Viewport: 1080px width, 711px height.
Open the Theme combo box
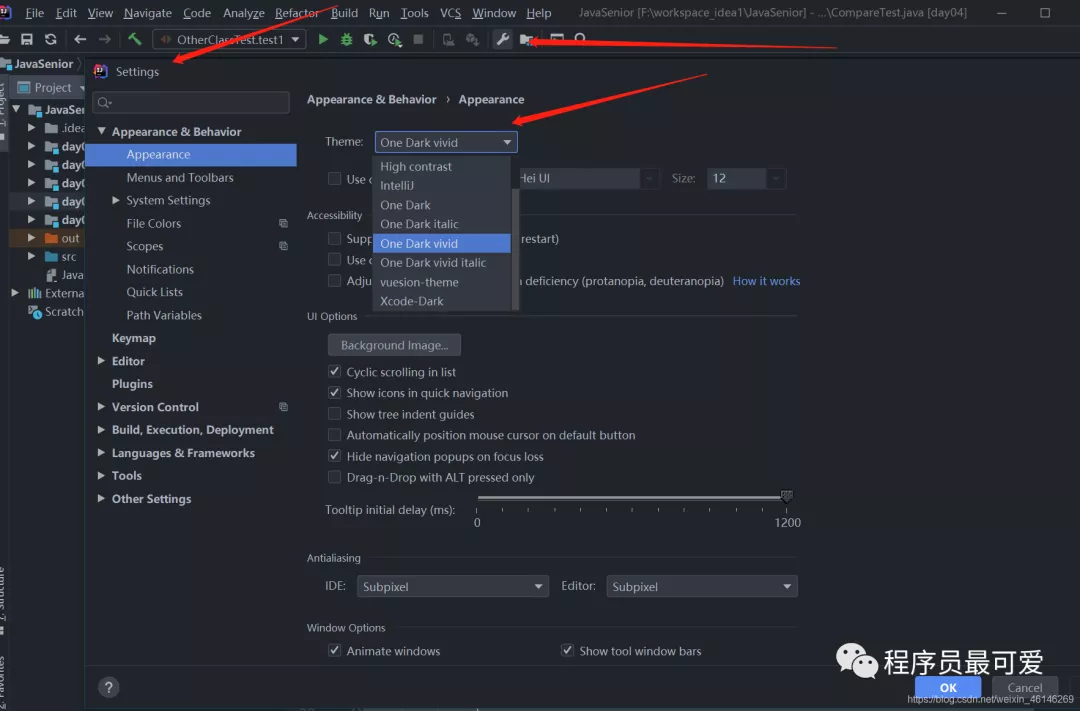[446, 142]
